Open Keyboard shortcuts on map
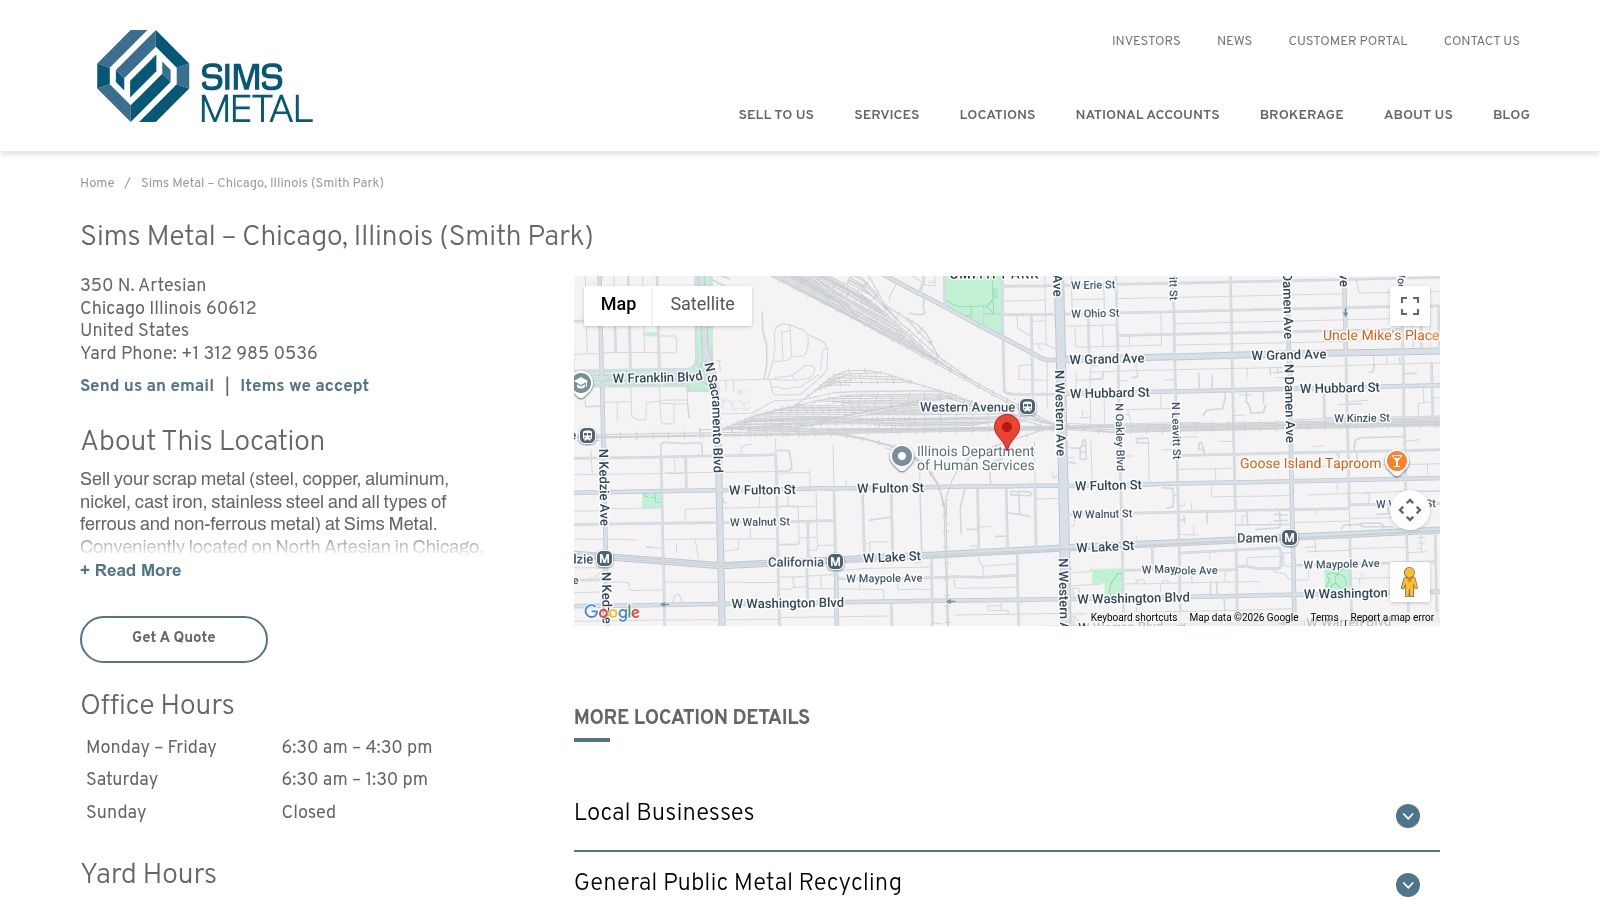Screen dimensions: 1600x900 [1133, 618]
